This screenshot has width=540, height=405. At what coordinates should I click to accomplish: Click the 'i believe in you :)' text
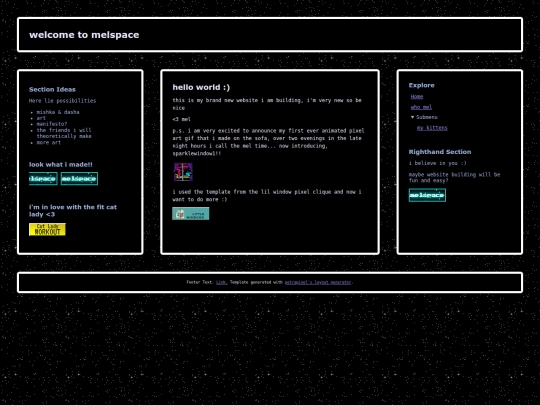[438, 163]
